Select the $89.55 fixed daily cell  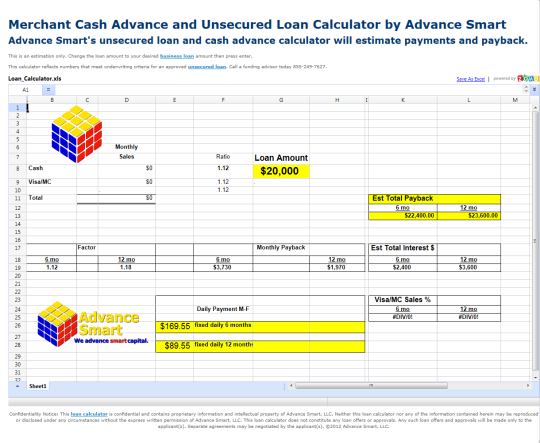(x=175, y=347)
